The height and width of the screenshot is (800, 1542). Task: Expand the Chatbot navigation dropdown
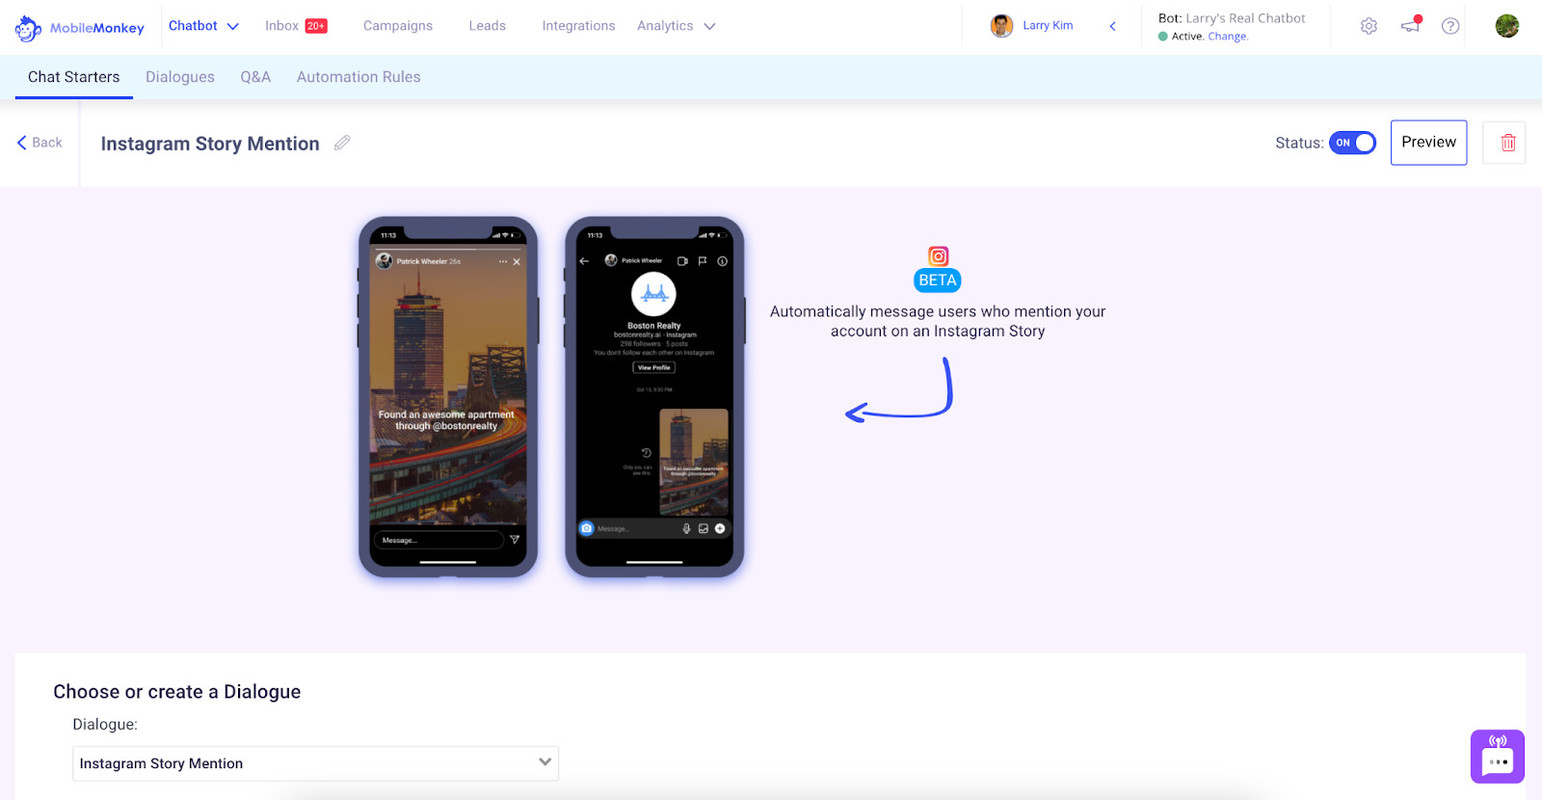(232, 26)
